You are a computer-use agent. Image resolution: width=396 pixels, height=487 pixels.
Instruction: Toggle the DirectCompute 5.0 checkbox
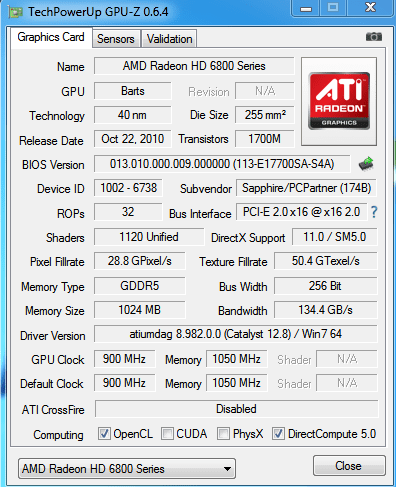[x=278, y=434]
